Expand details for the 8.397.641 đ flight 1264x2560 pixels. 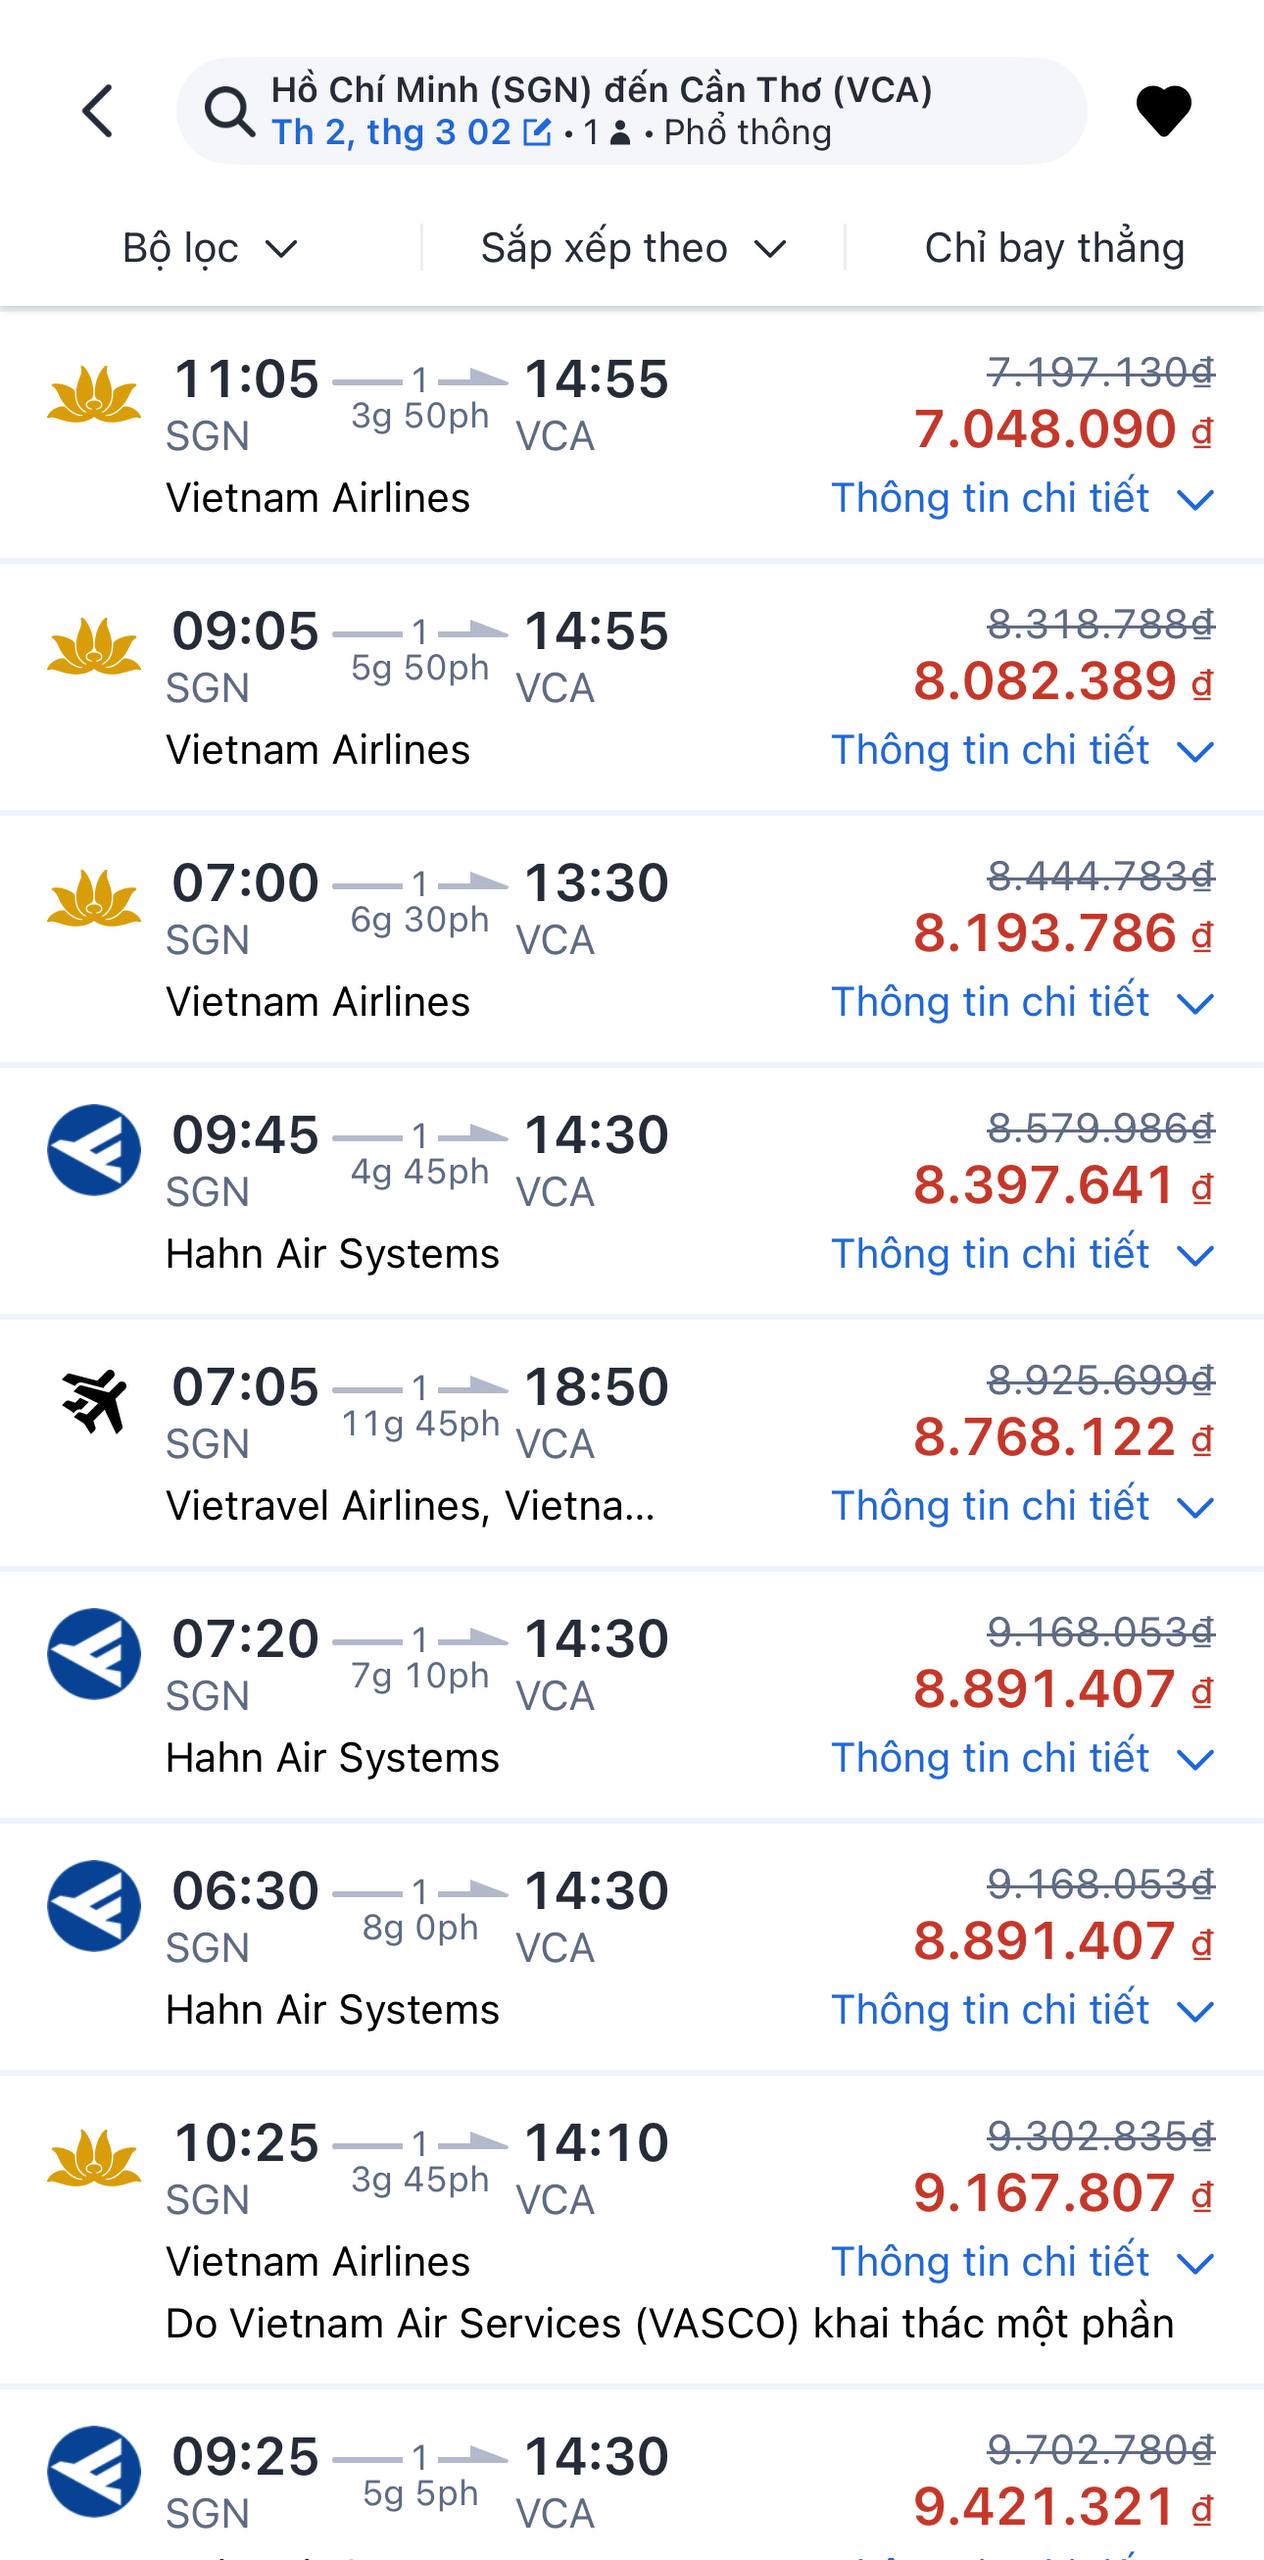[1022, 1254]
